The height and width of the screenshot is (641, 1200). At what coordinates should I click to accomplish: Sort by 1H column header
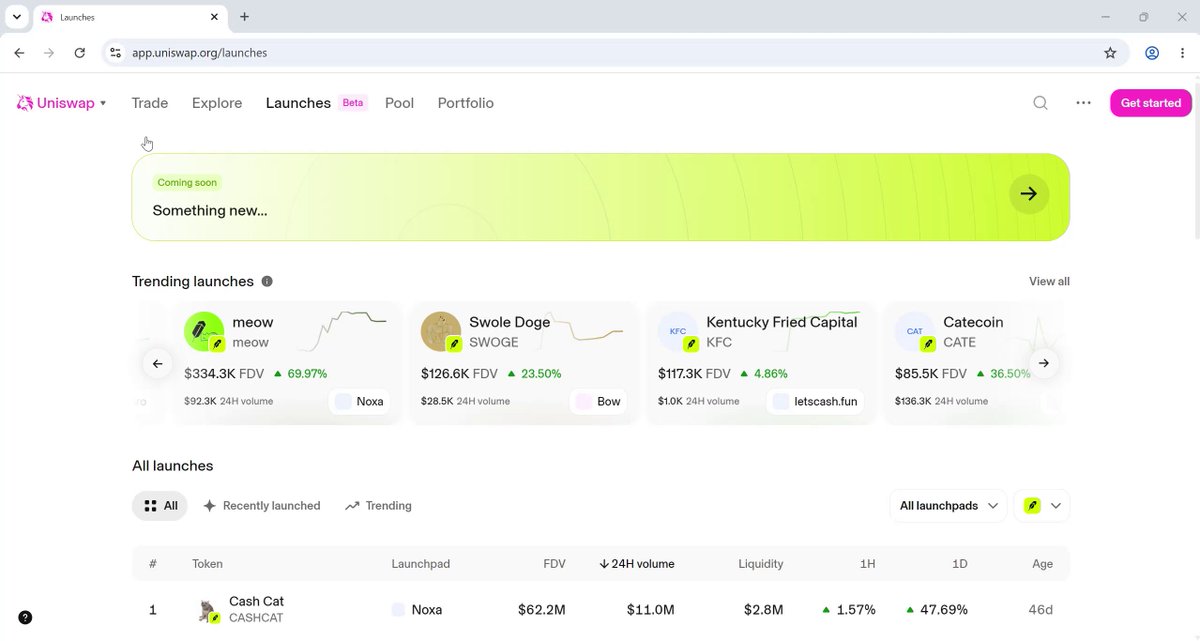(867, 564)
